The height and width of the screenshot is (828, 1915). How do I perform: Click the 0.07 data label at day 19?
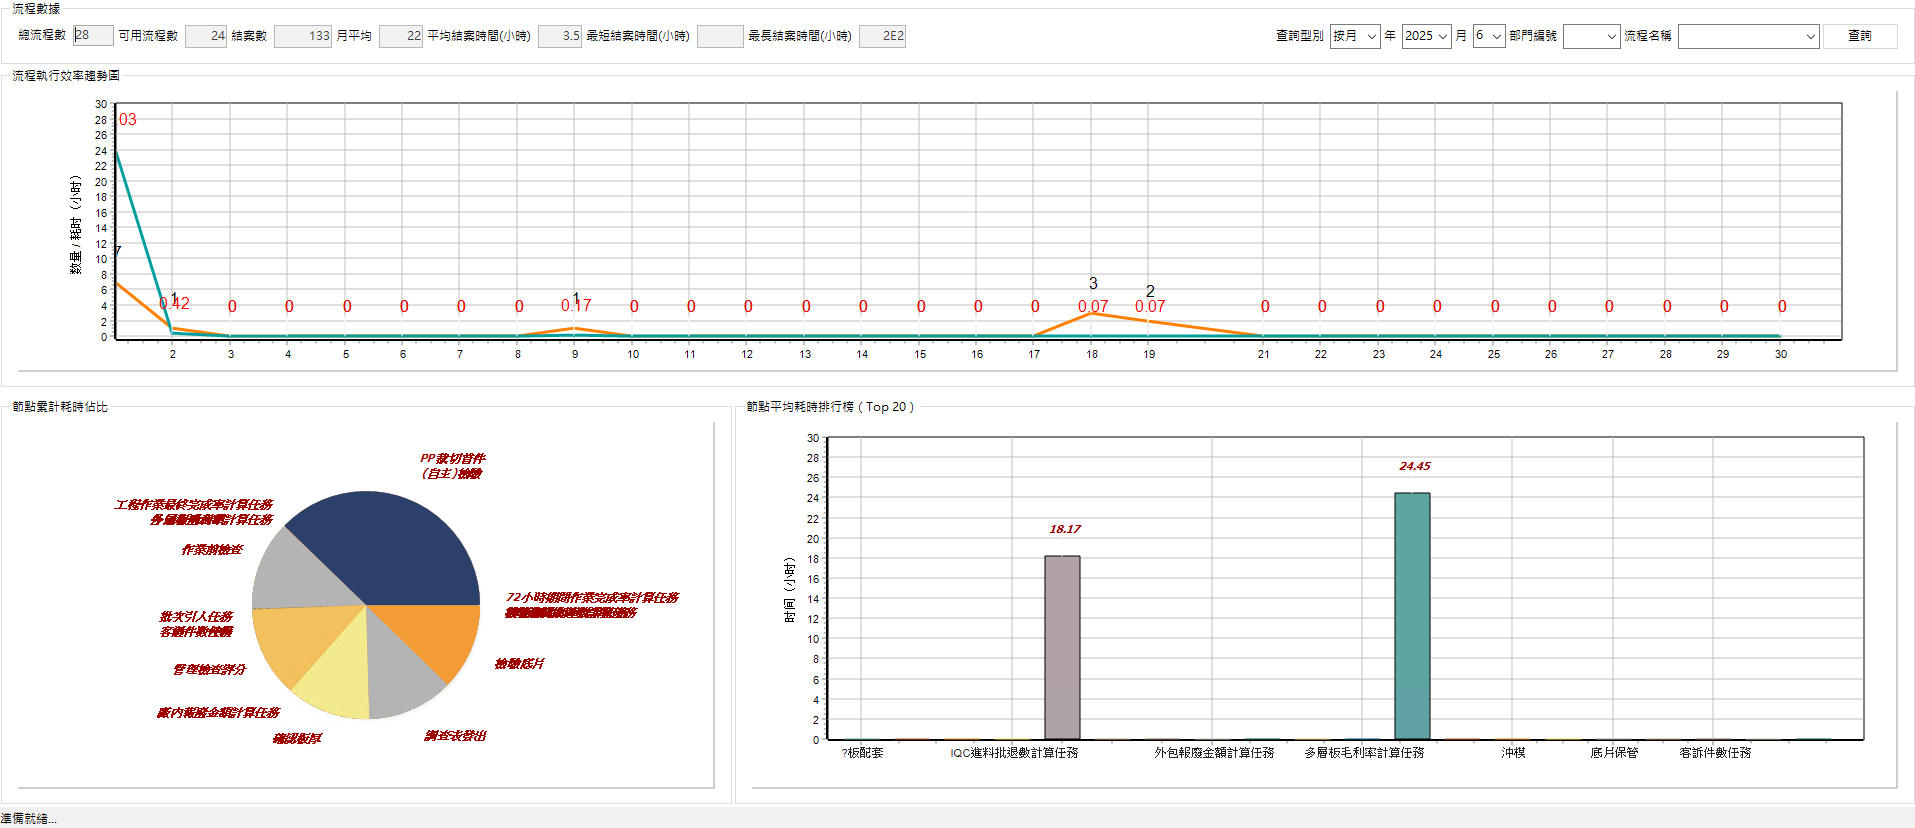[1150, 307]
